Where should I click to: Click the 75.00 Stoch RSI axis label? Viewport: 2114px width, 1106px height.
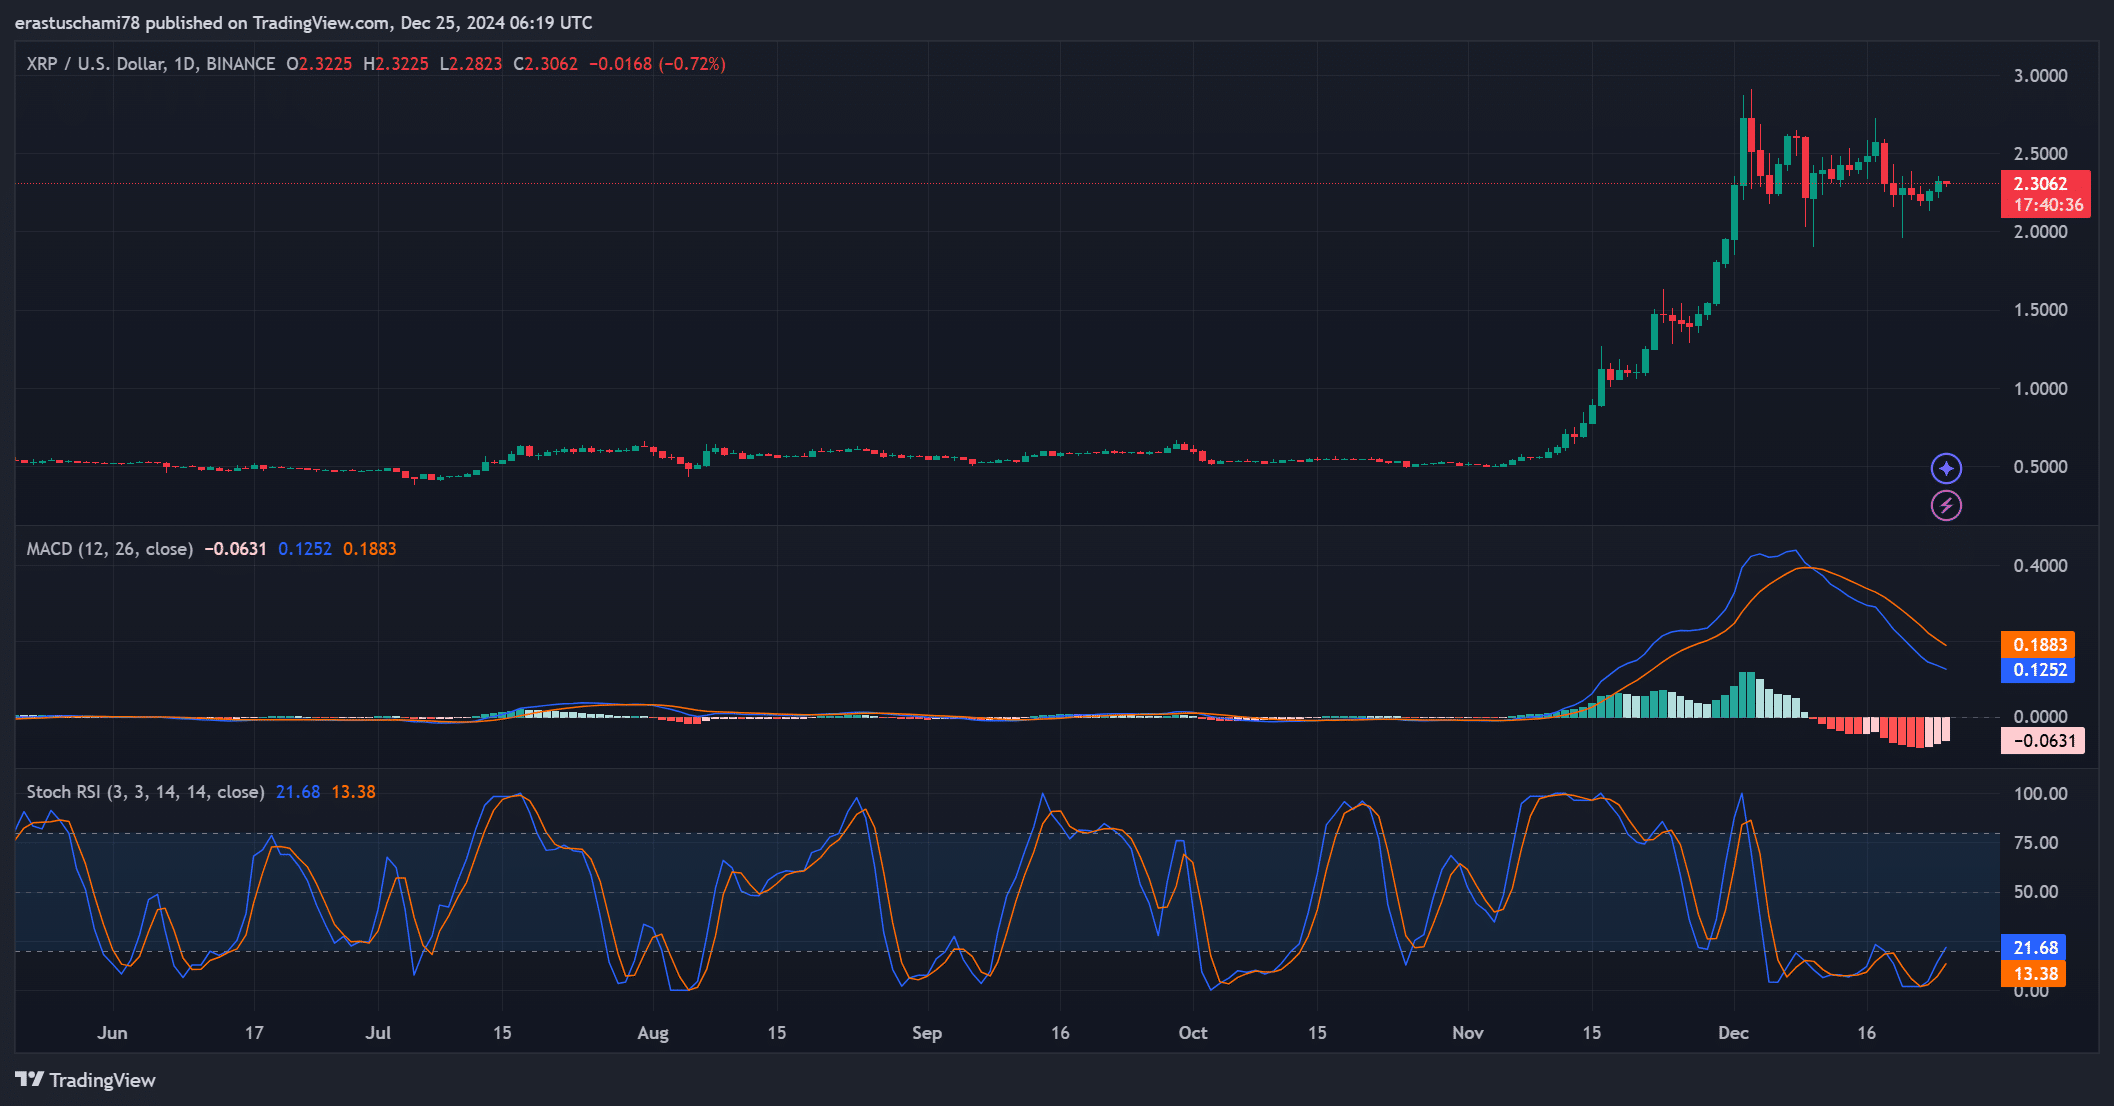tap(2036, 843)
